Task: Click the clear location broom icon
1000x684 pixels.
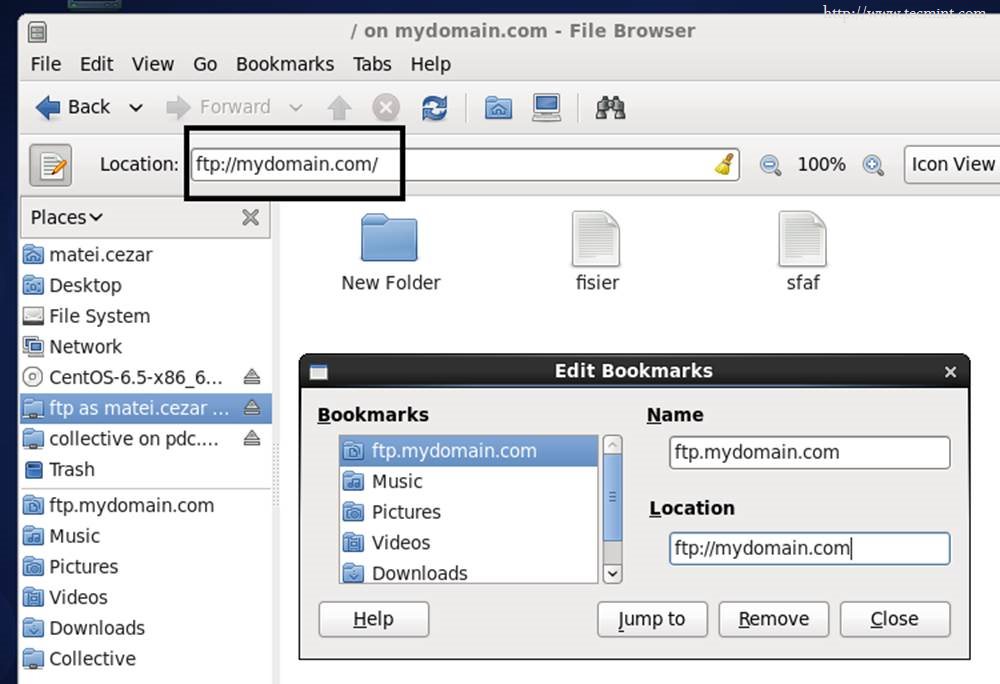Action: pos(724,164)
